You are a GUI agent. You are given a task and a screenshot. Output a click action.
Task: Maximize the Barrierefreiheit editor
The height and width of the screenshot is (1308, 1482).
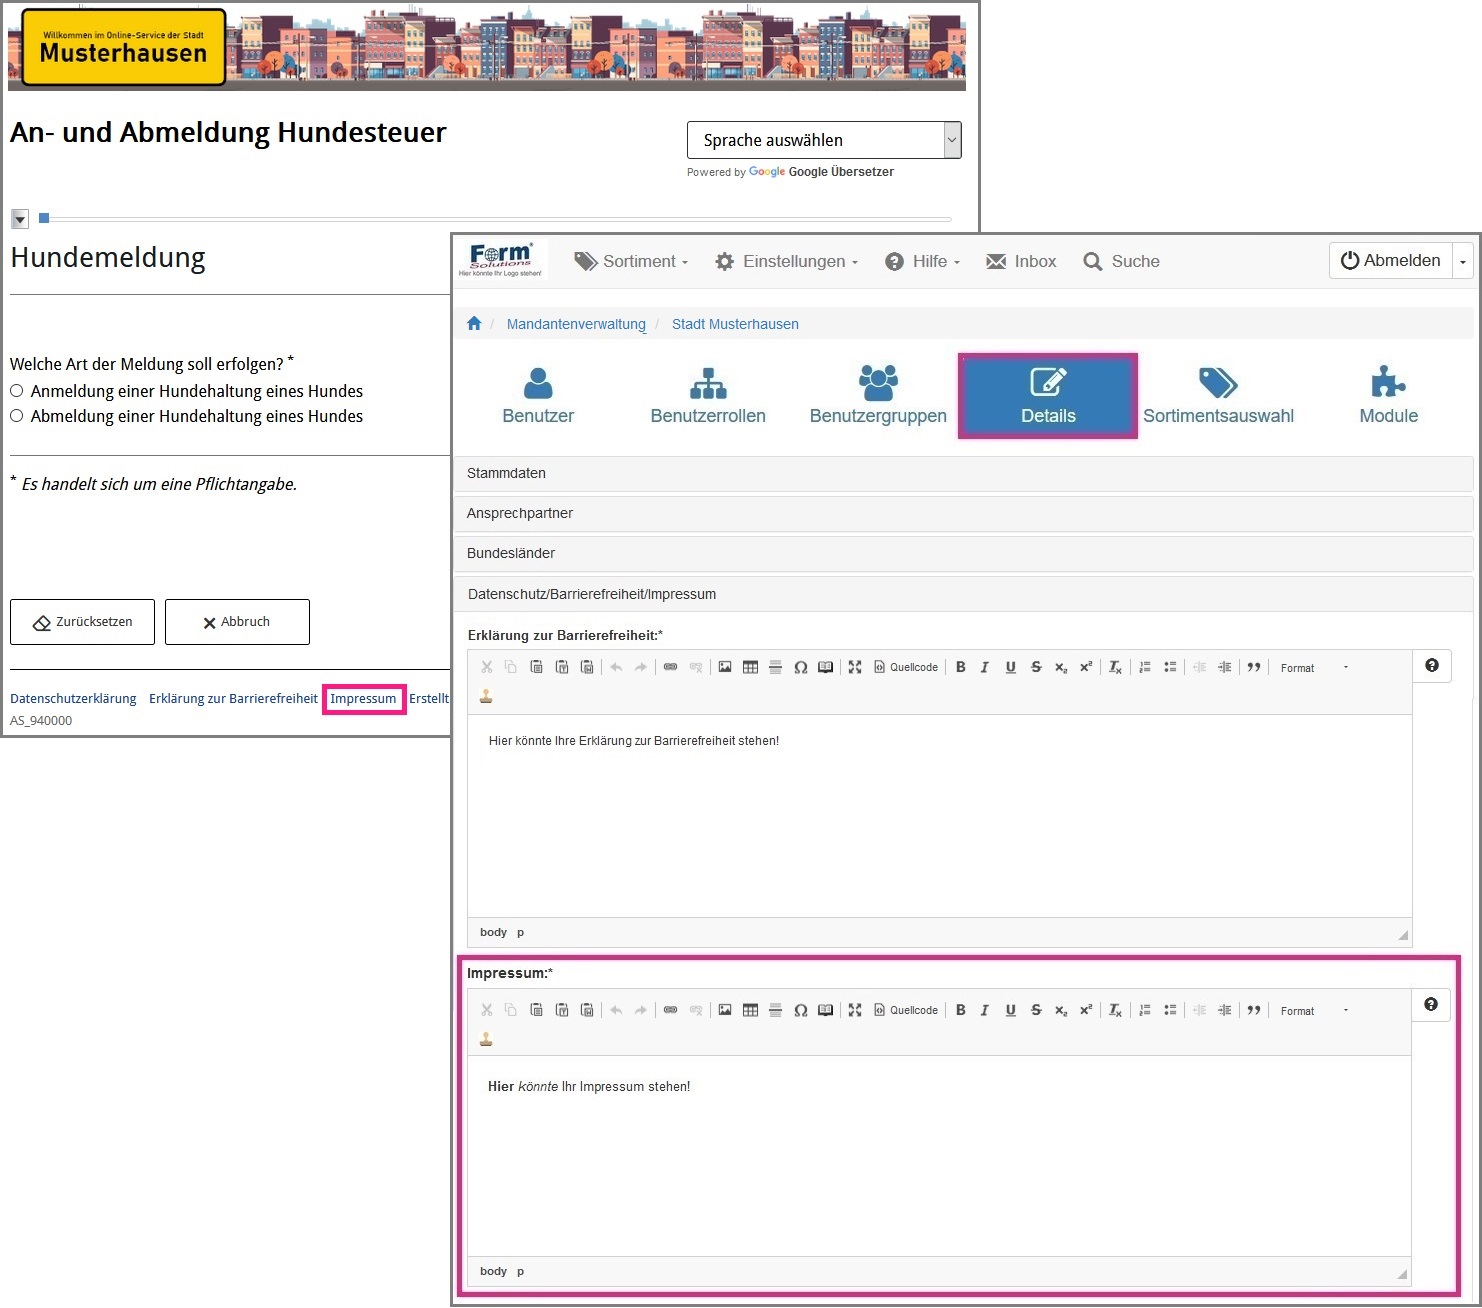(x=855, y=667)
